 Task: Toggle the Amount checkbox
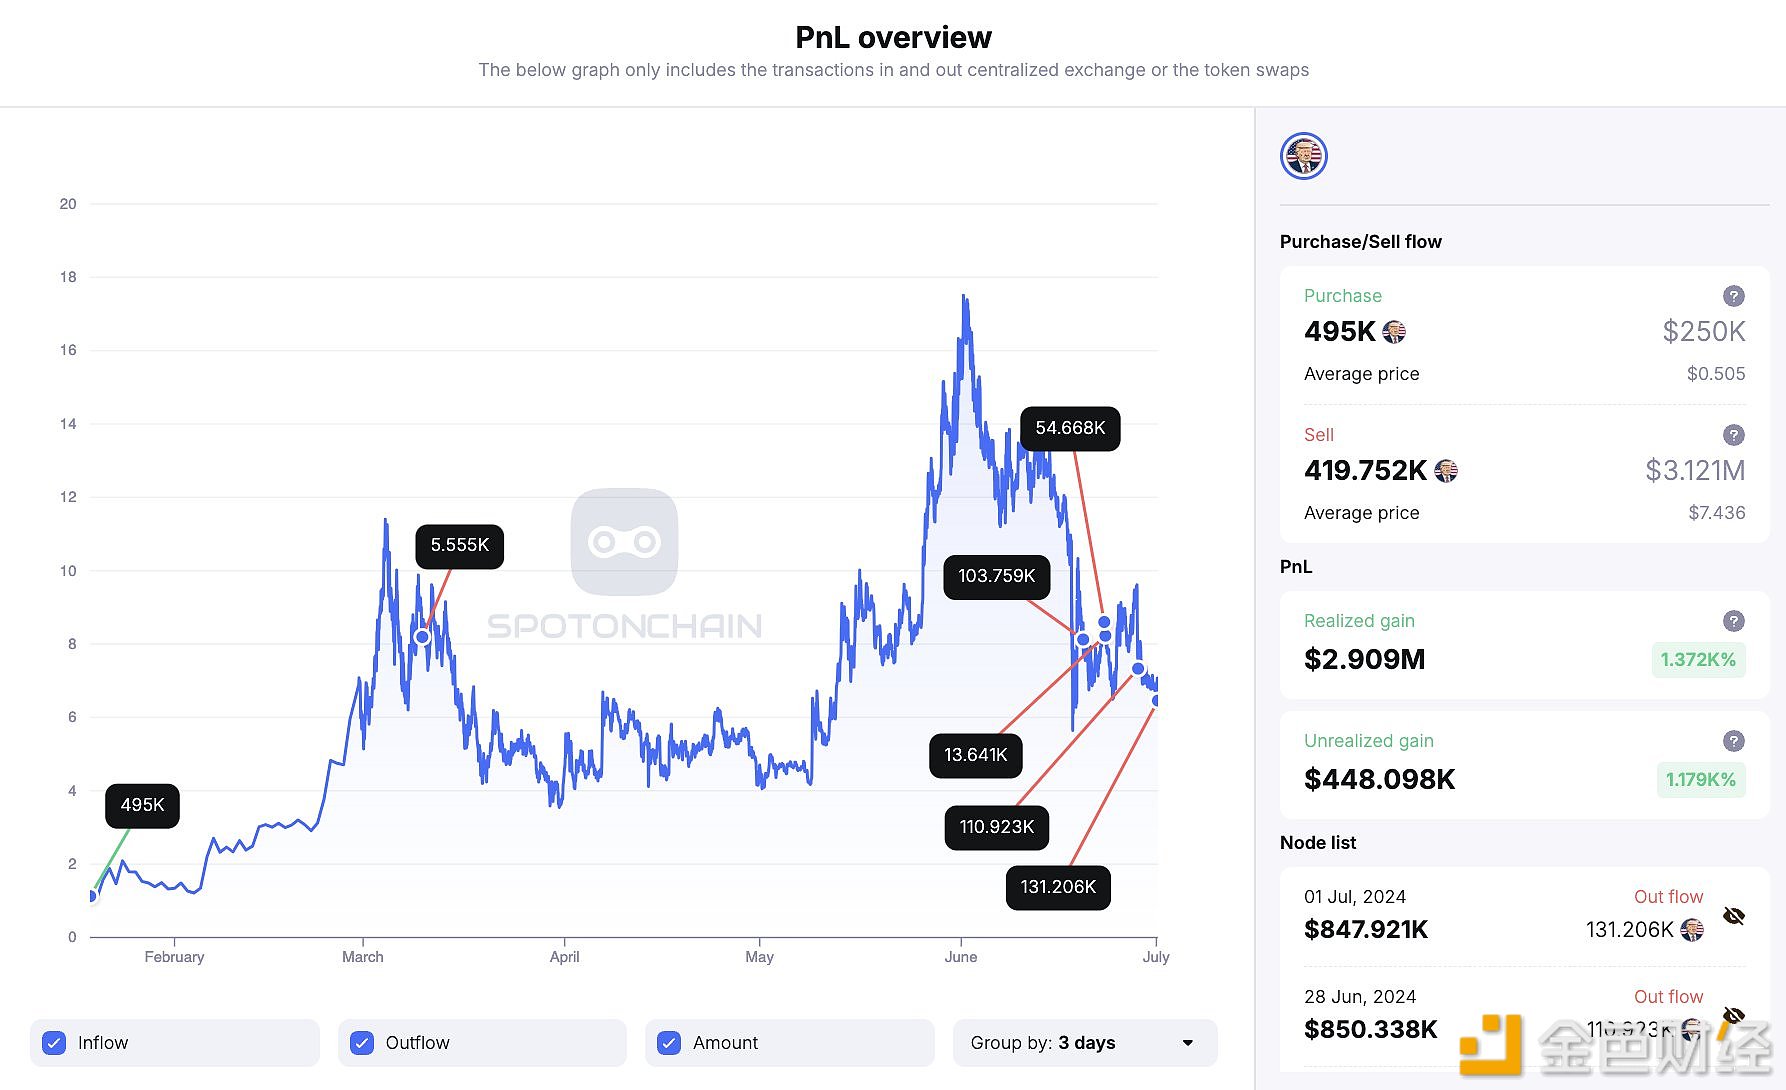coord(669,1043)
